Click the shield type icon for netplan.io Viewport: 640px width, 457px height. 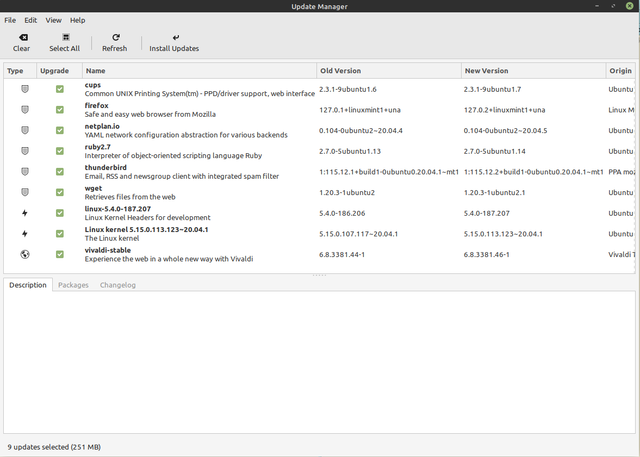pos(25,130)
